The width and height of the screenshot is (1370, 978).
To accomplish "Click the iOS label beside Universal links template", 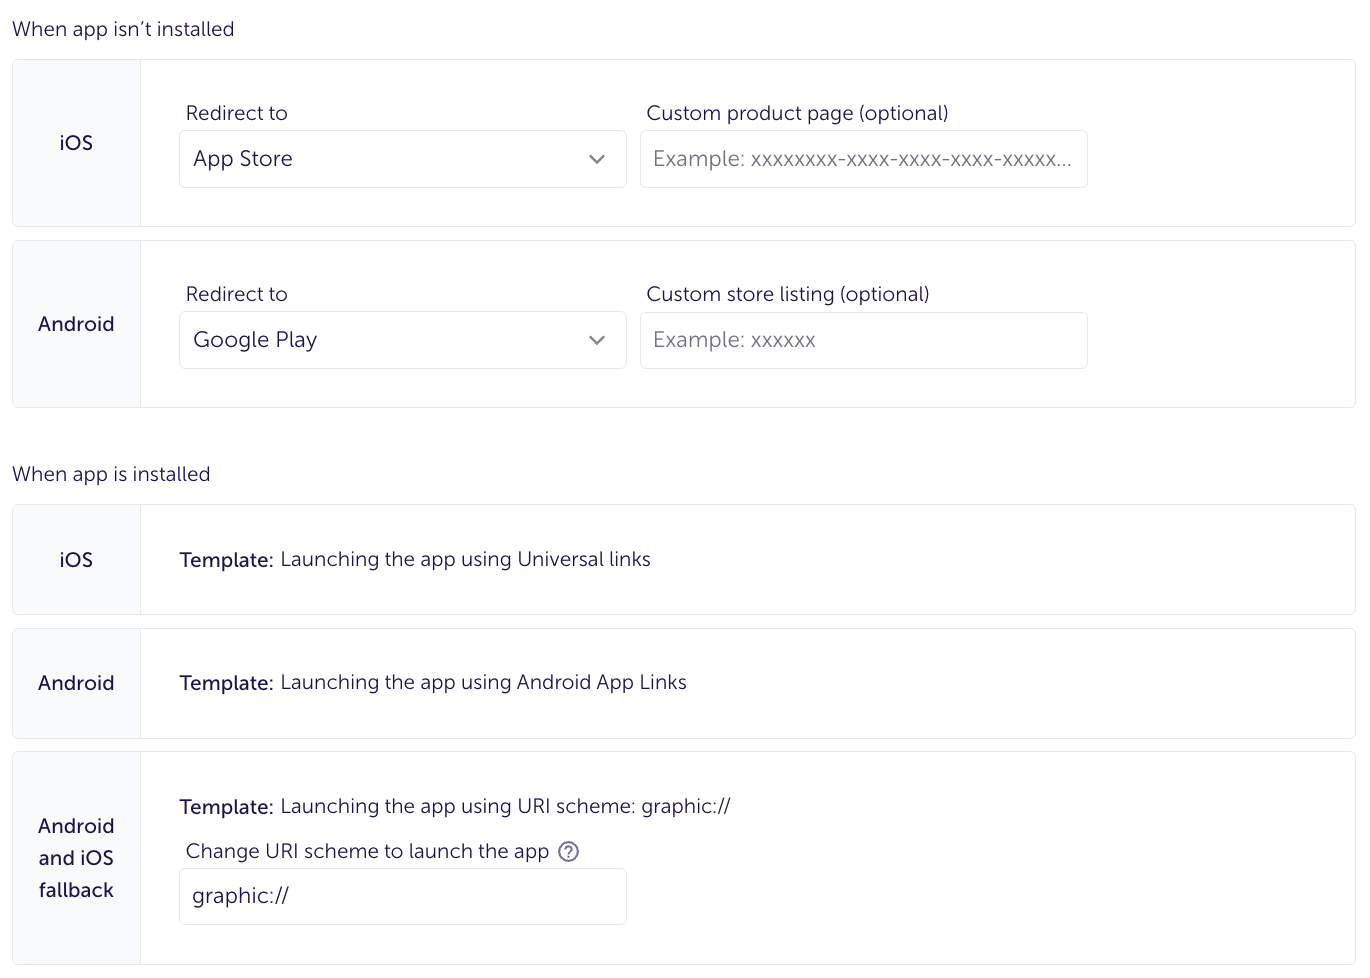I will click(76, 560).
